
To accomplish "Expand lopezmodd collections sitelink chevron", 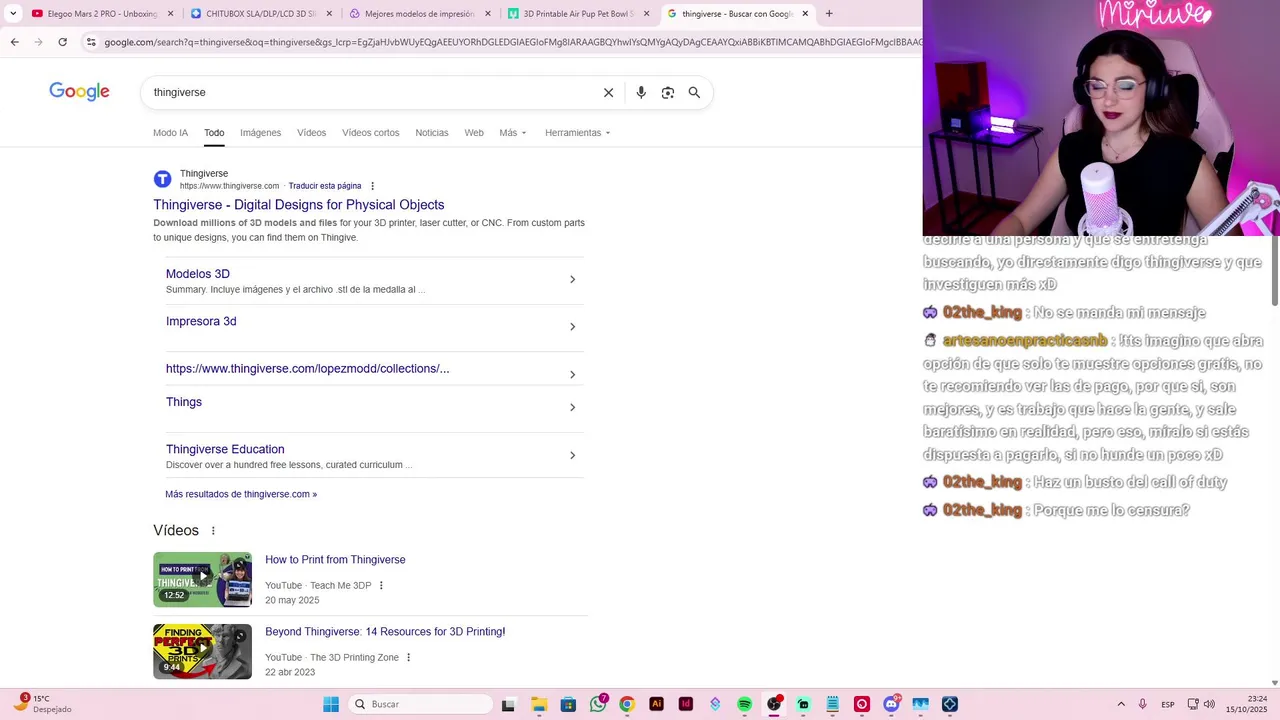I will [572, 374].
